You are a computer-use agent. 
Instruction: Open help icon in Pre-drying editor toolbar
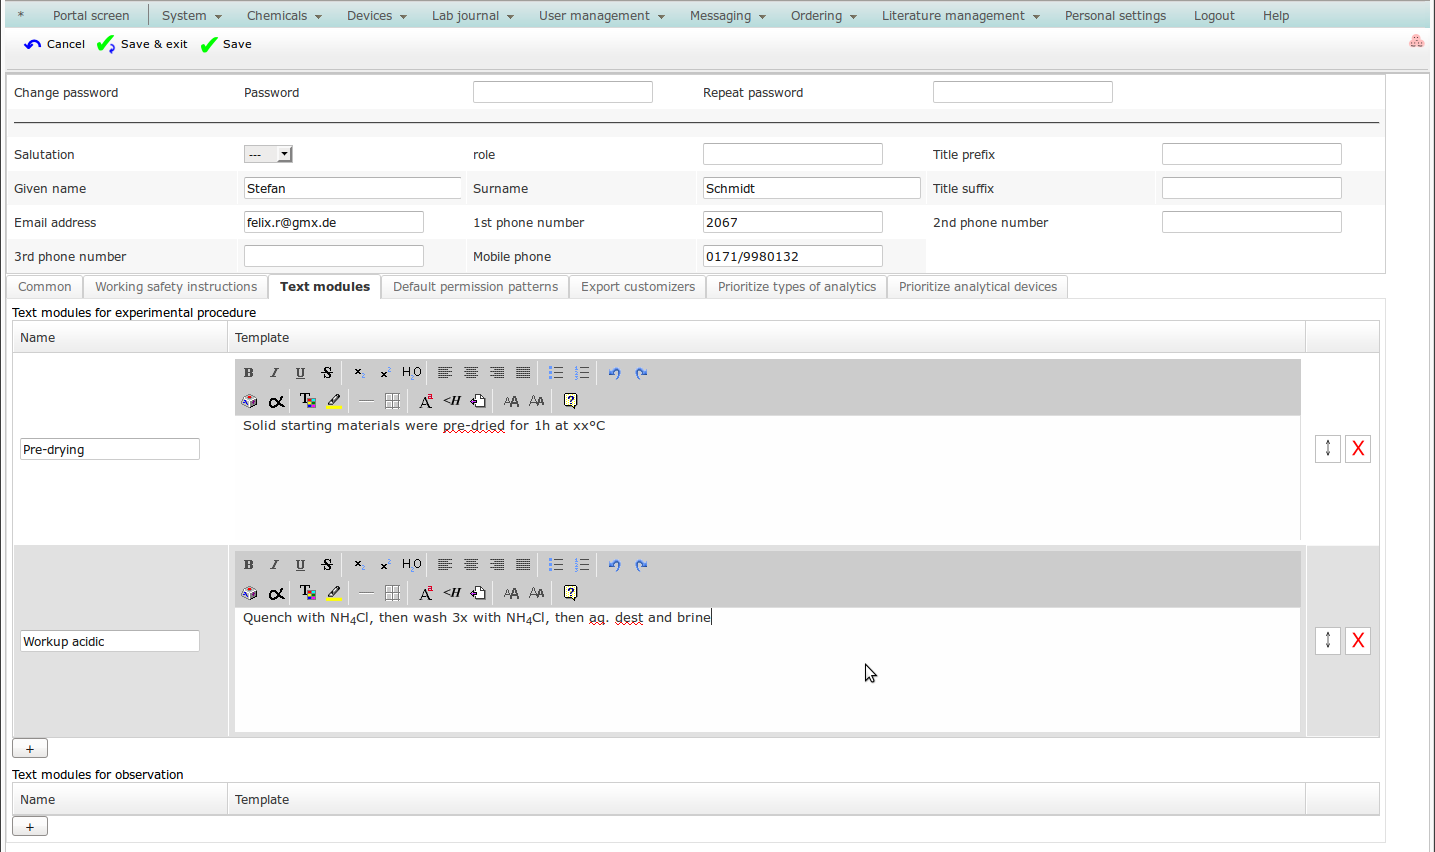click(x=570, y=401)
